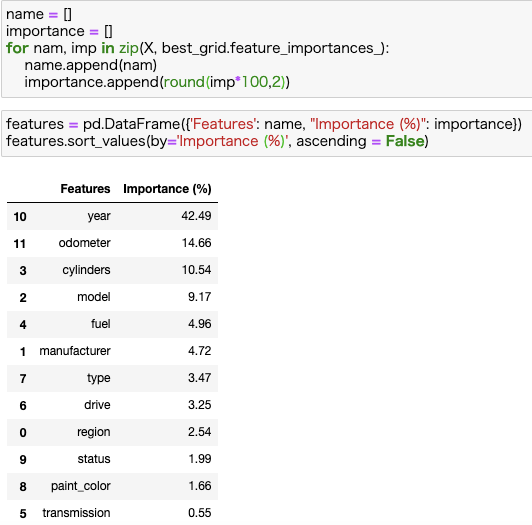Click the Importance (%) column header

167,189
